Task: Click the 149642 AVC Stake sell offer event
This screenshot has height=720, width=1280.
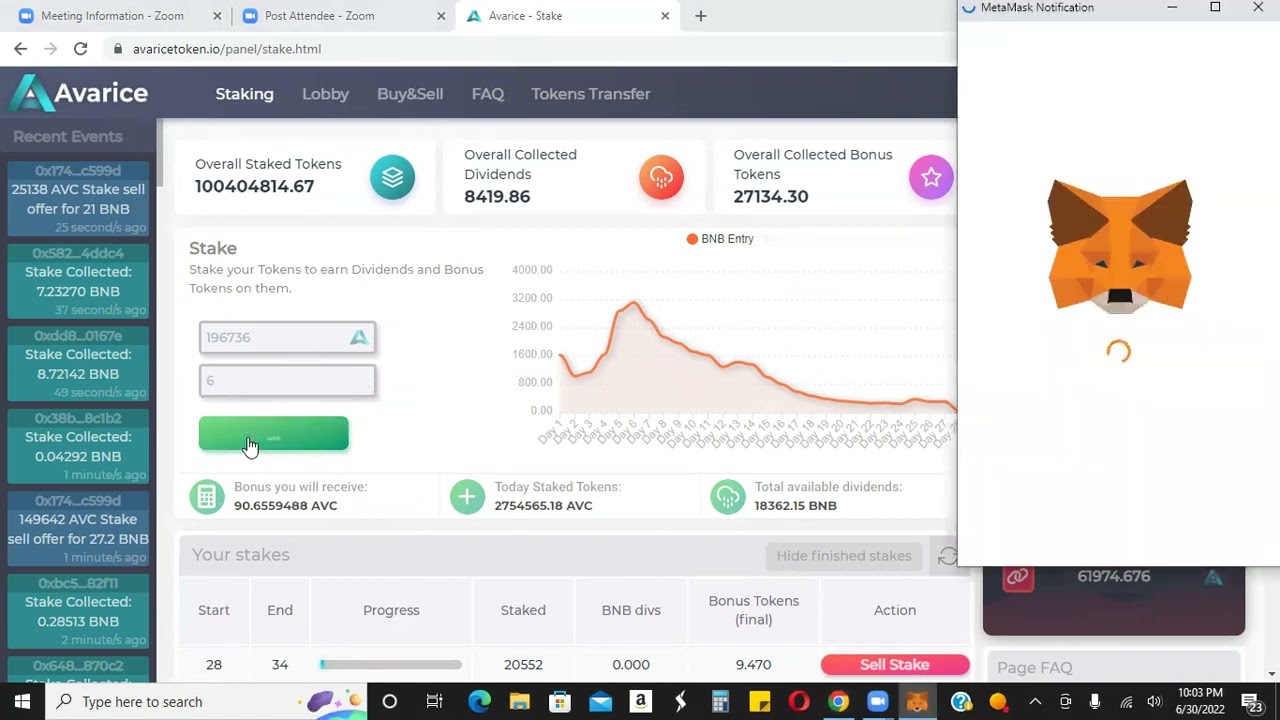Action: 78,529
